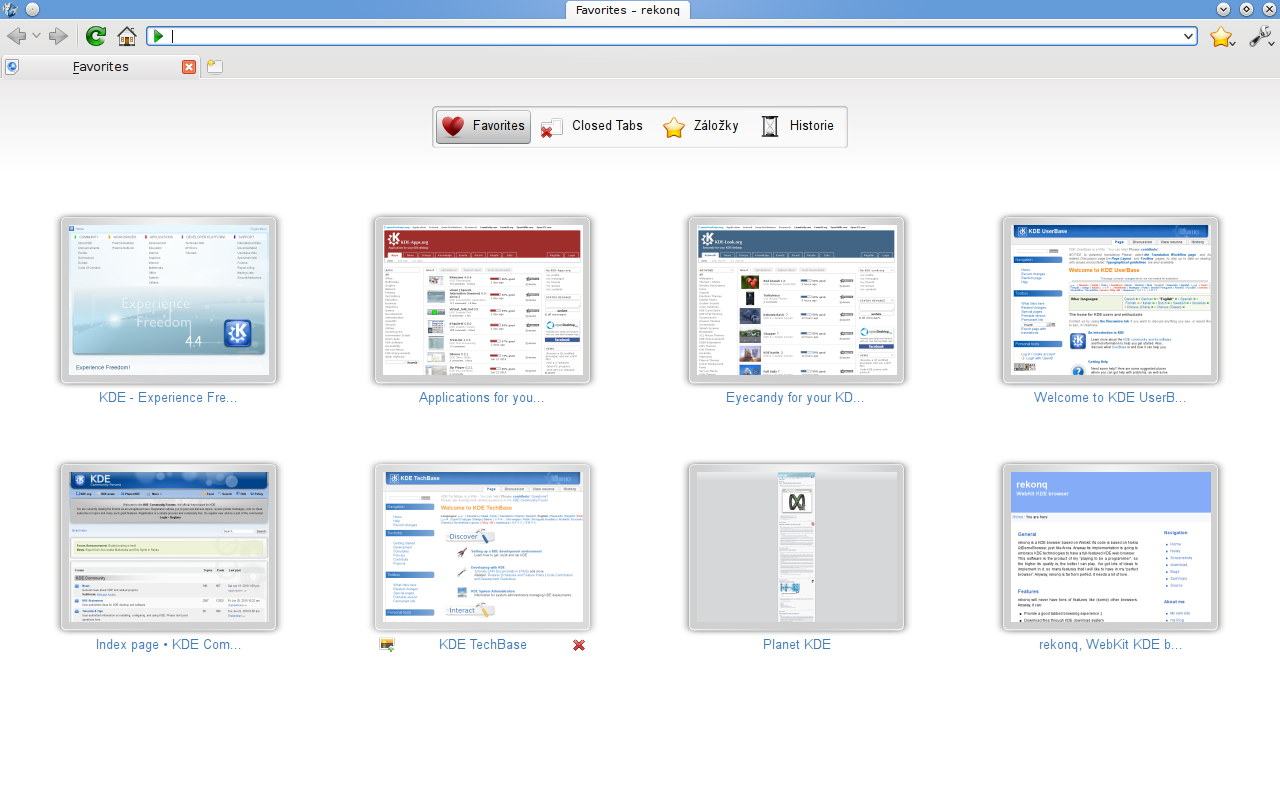This screenshot has width=1280, height=800.
Task: Go back using the back arrow
Action: click(16, 36)
